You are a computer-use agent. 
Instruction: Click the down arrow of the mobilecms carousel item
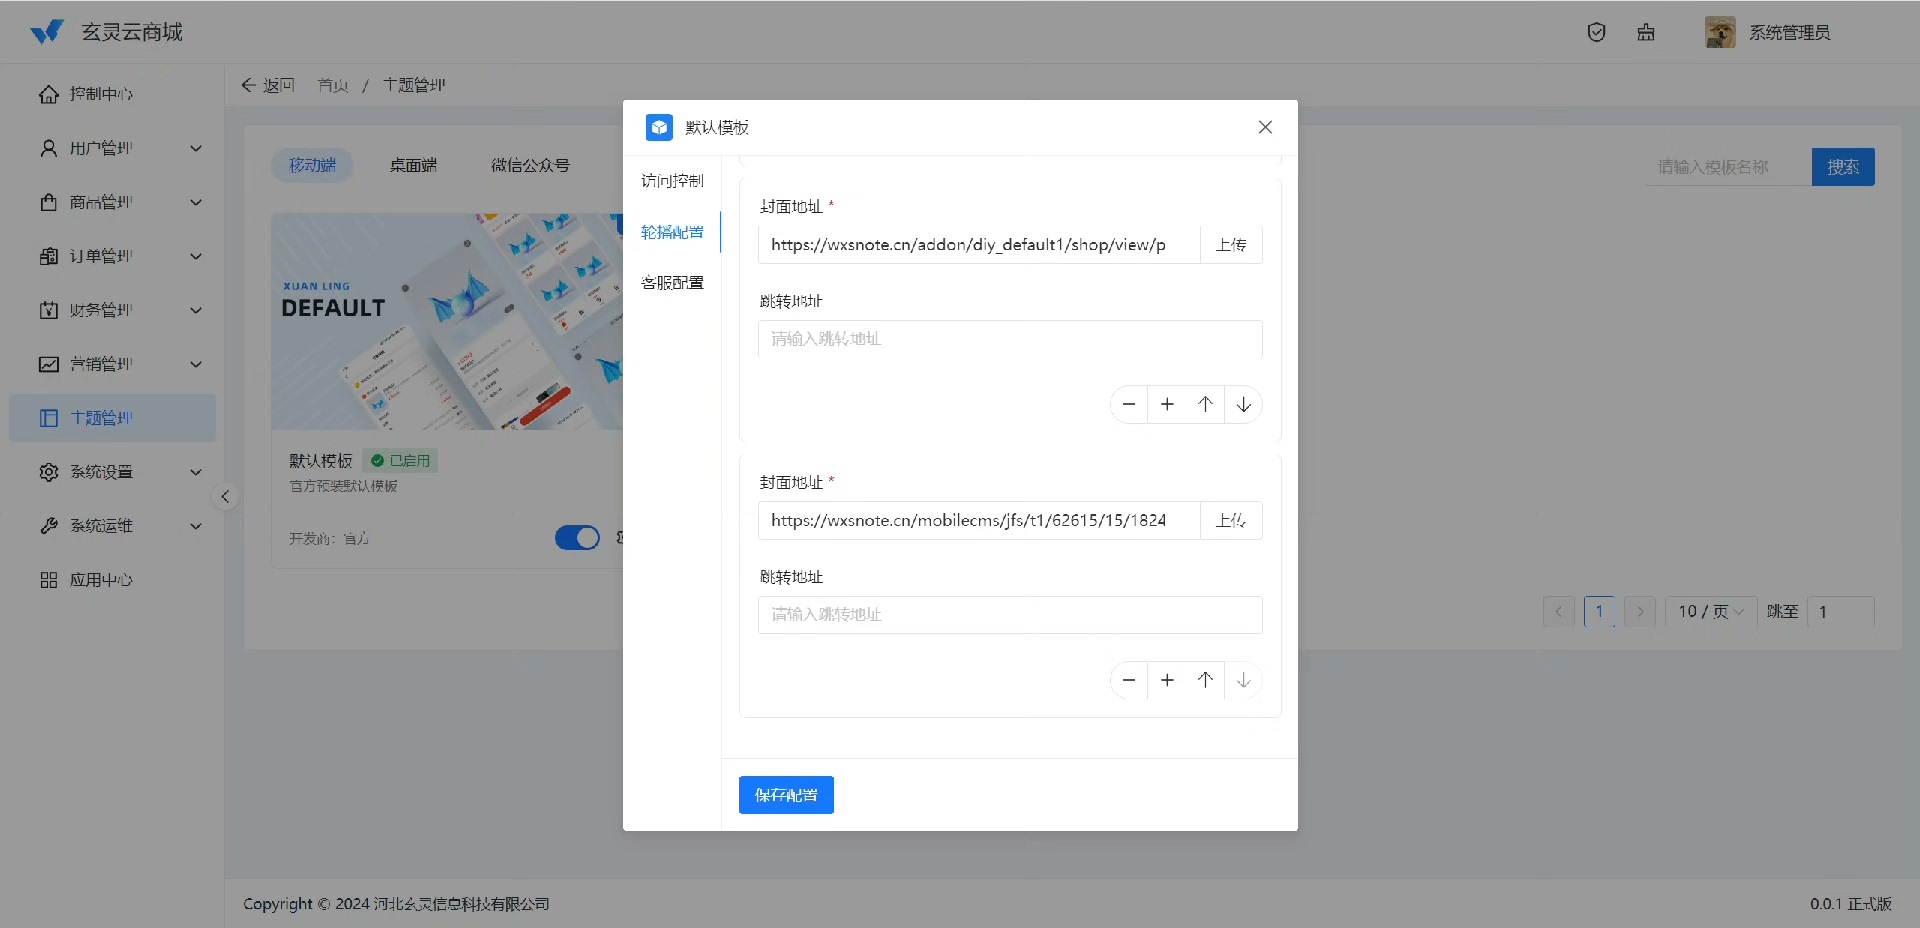point(1243,680)
